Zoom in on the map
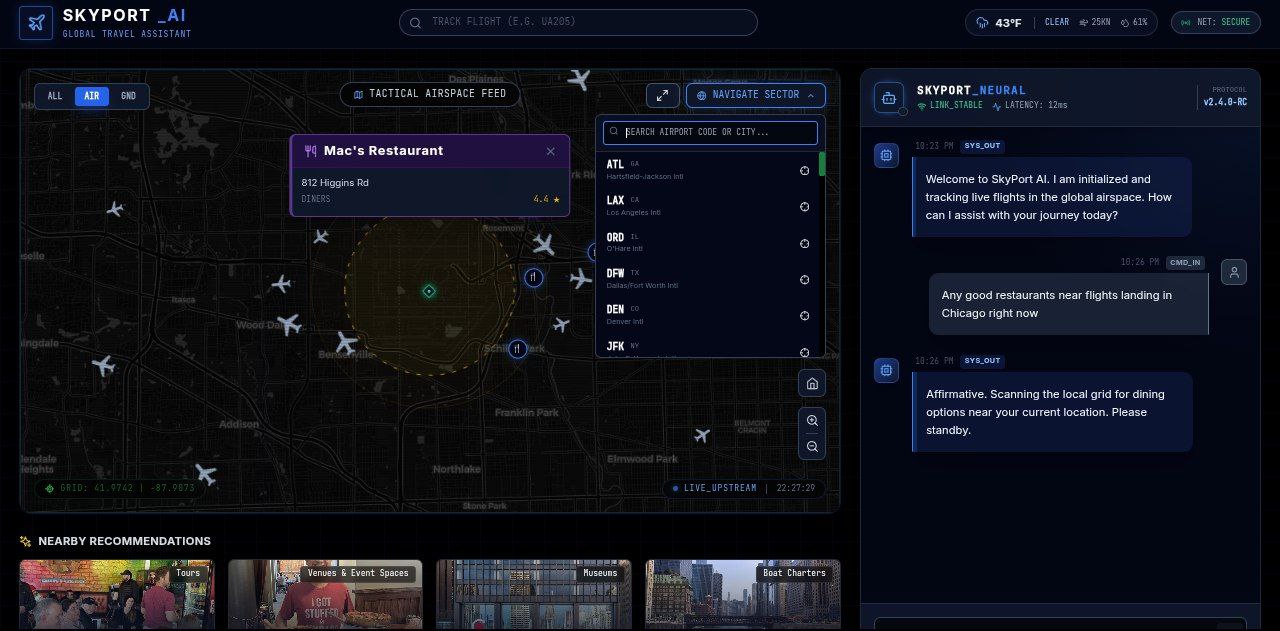This screenshot has width=1280, height=631. (812, 421)
